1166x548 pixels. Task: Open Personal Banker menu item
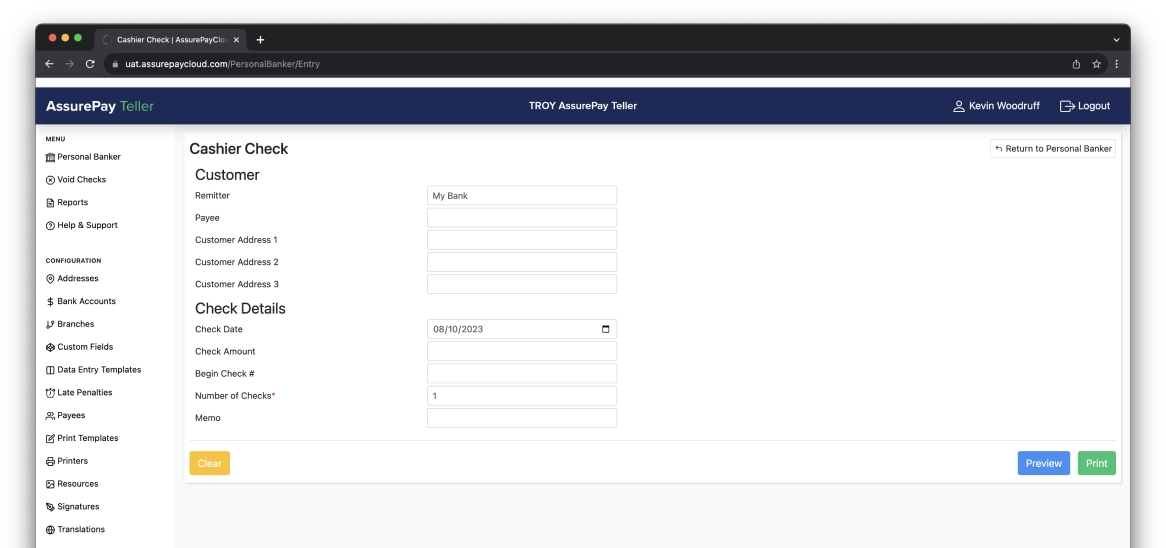click(x=83, y=157)
